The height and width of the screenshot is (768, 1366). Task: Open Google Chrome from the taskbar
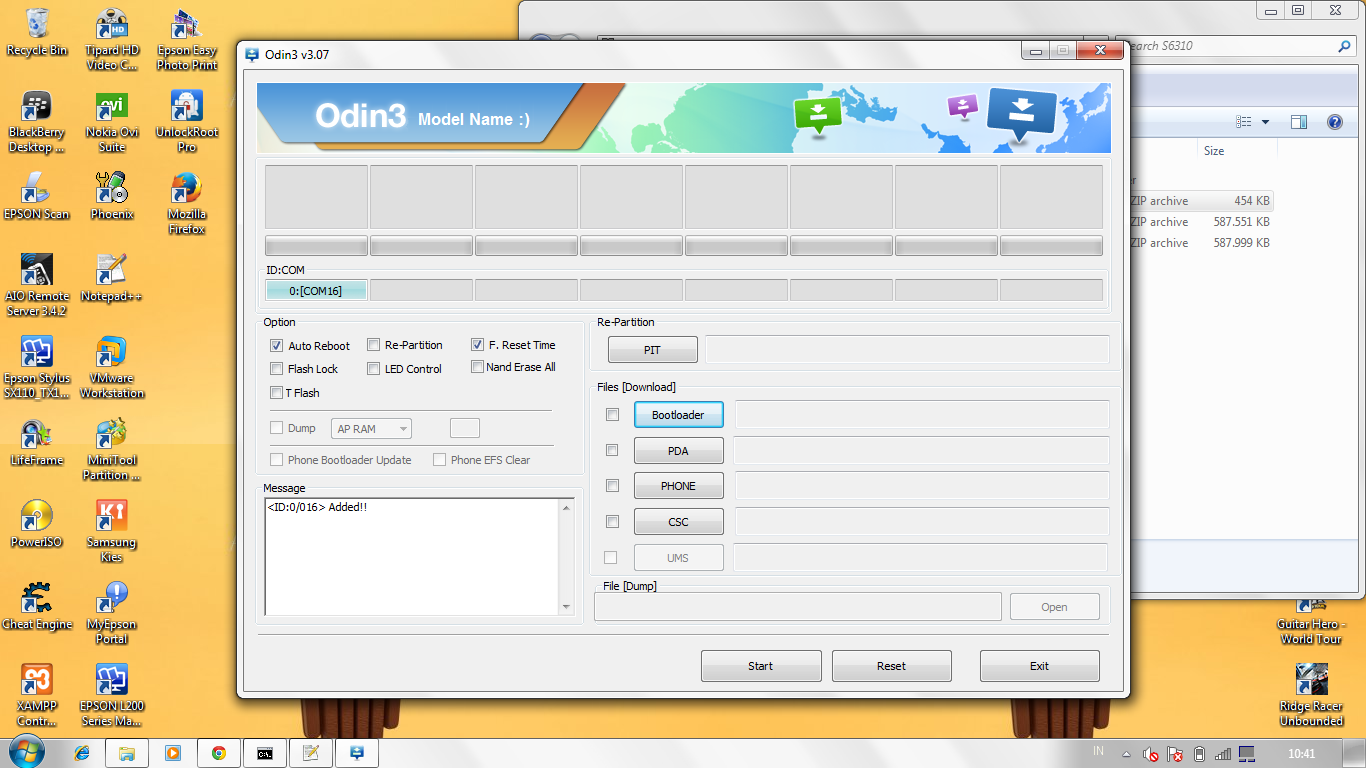(x=218, y=753)
